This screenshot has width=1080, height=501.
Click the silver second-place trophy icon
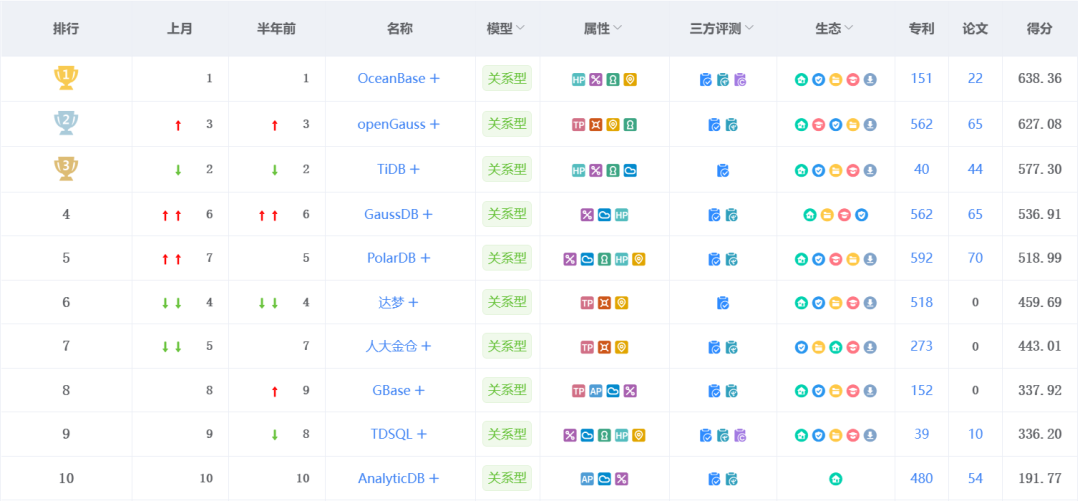66,123
